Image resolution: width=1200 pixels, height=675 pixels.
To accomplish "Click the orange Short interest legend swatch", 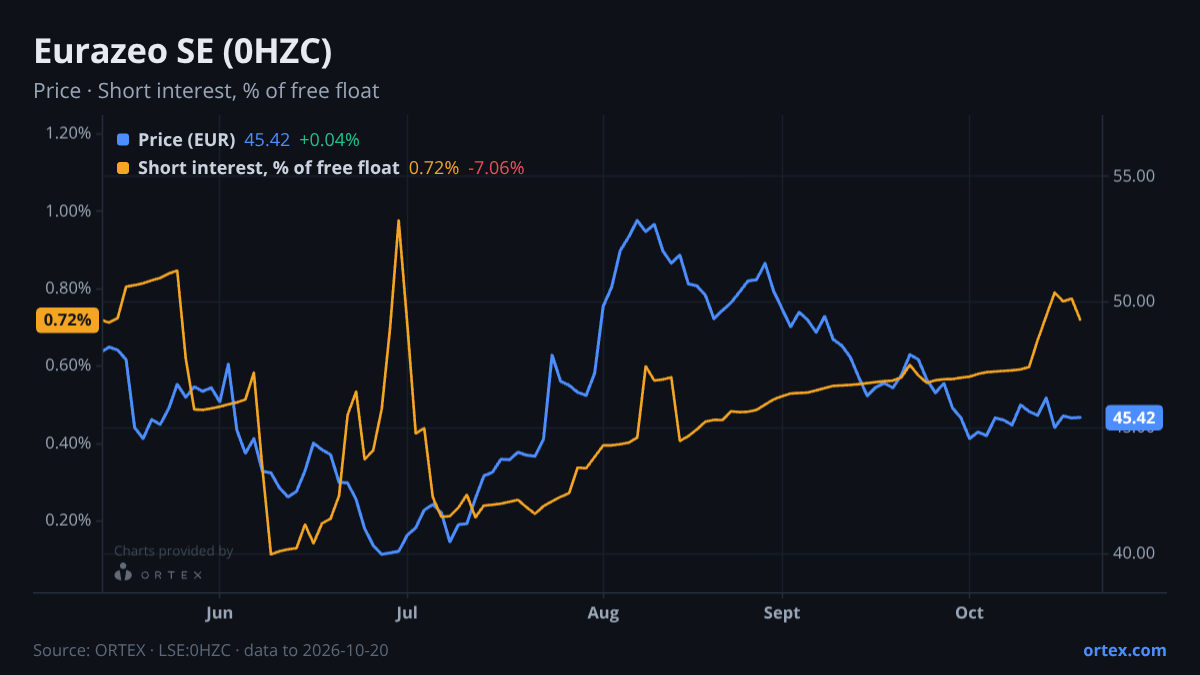I will (123, 168).
